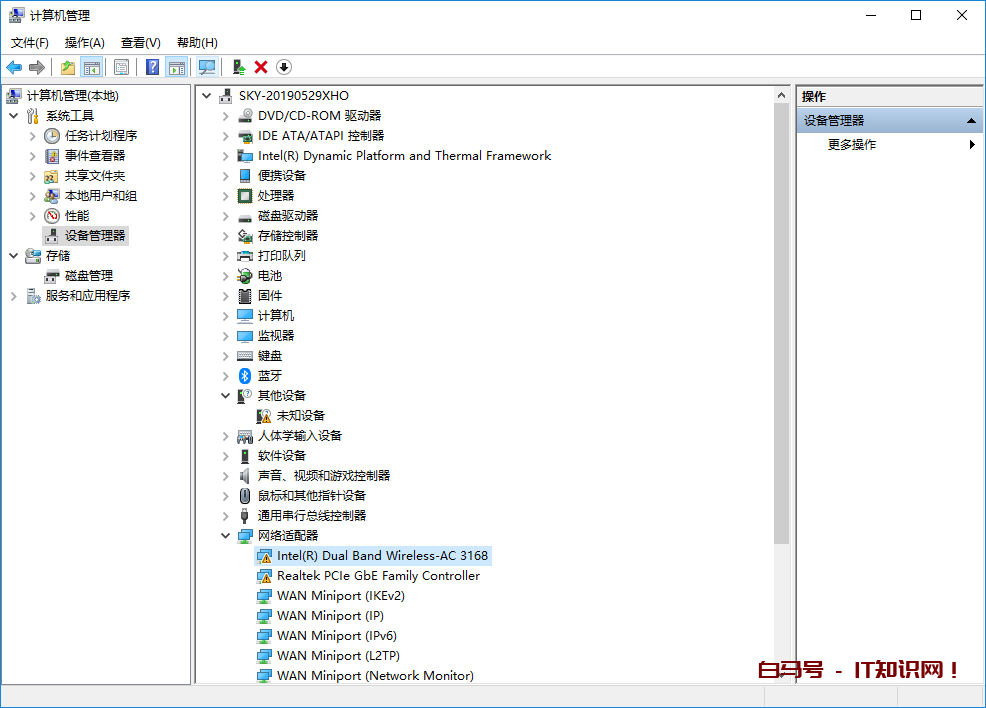Collapse the 其他设备 category

click(x=226, y=396)
